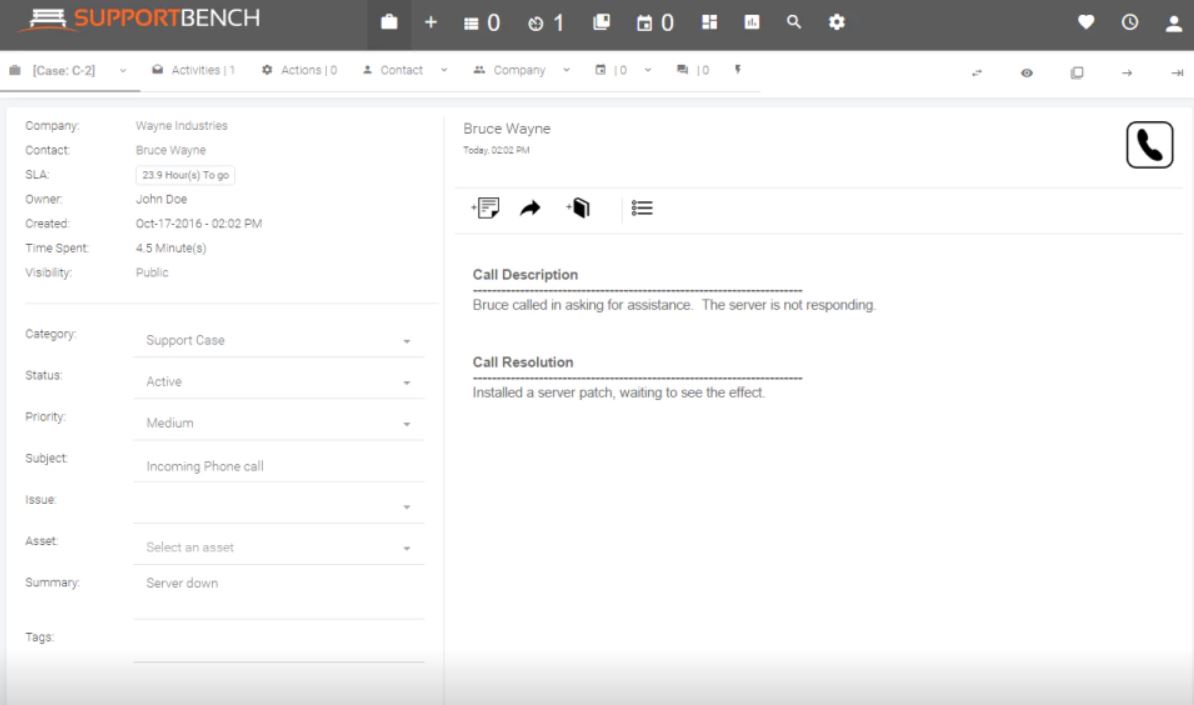
Task: Click the Today, 02:02 PM timestamp
Action: click(496, 151)
